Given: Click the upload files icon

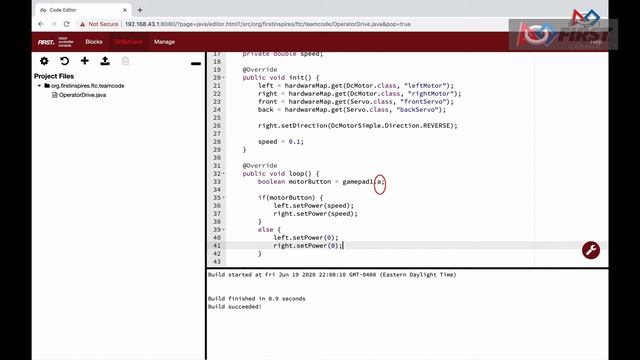Looking at the screenshot, I should 105,61.
